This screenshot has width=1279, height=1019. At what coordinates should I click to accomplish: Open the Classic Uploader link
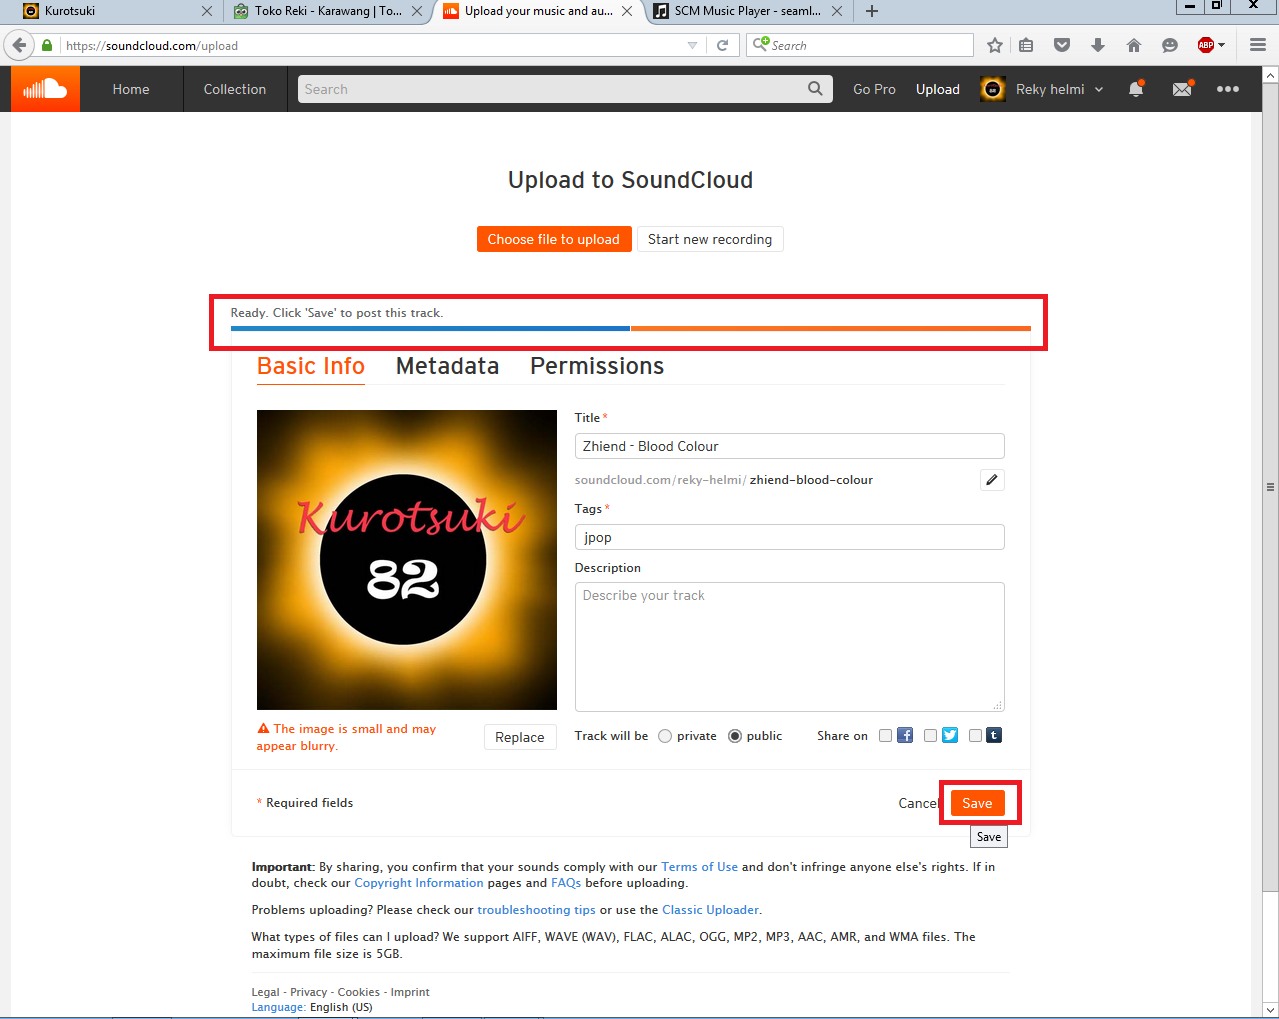710,910
